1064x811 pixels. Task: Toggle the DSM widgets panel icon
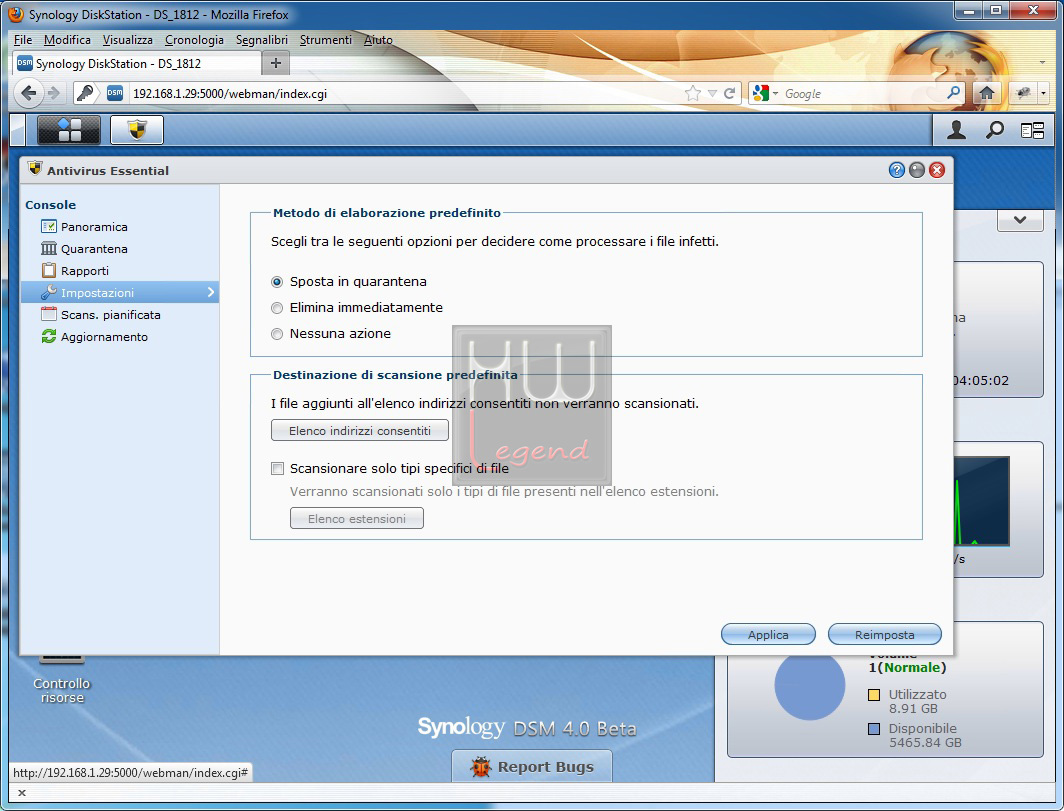click(x=1032, y=130)
